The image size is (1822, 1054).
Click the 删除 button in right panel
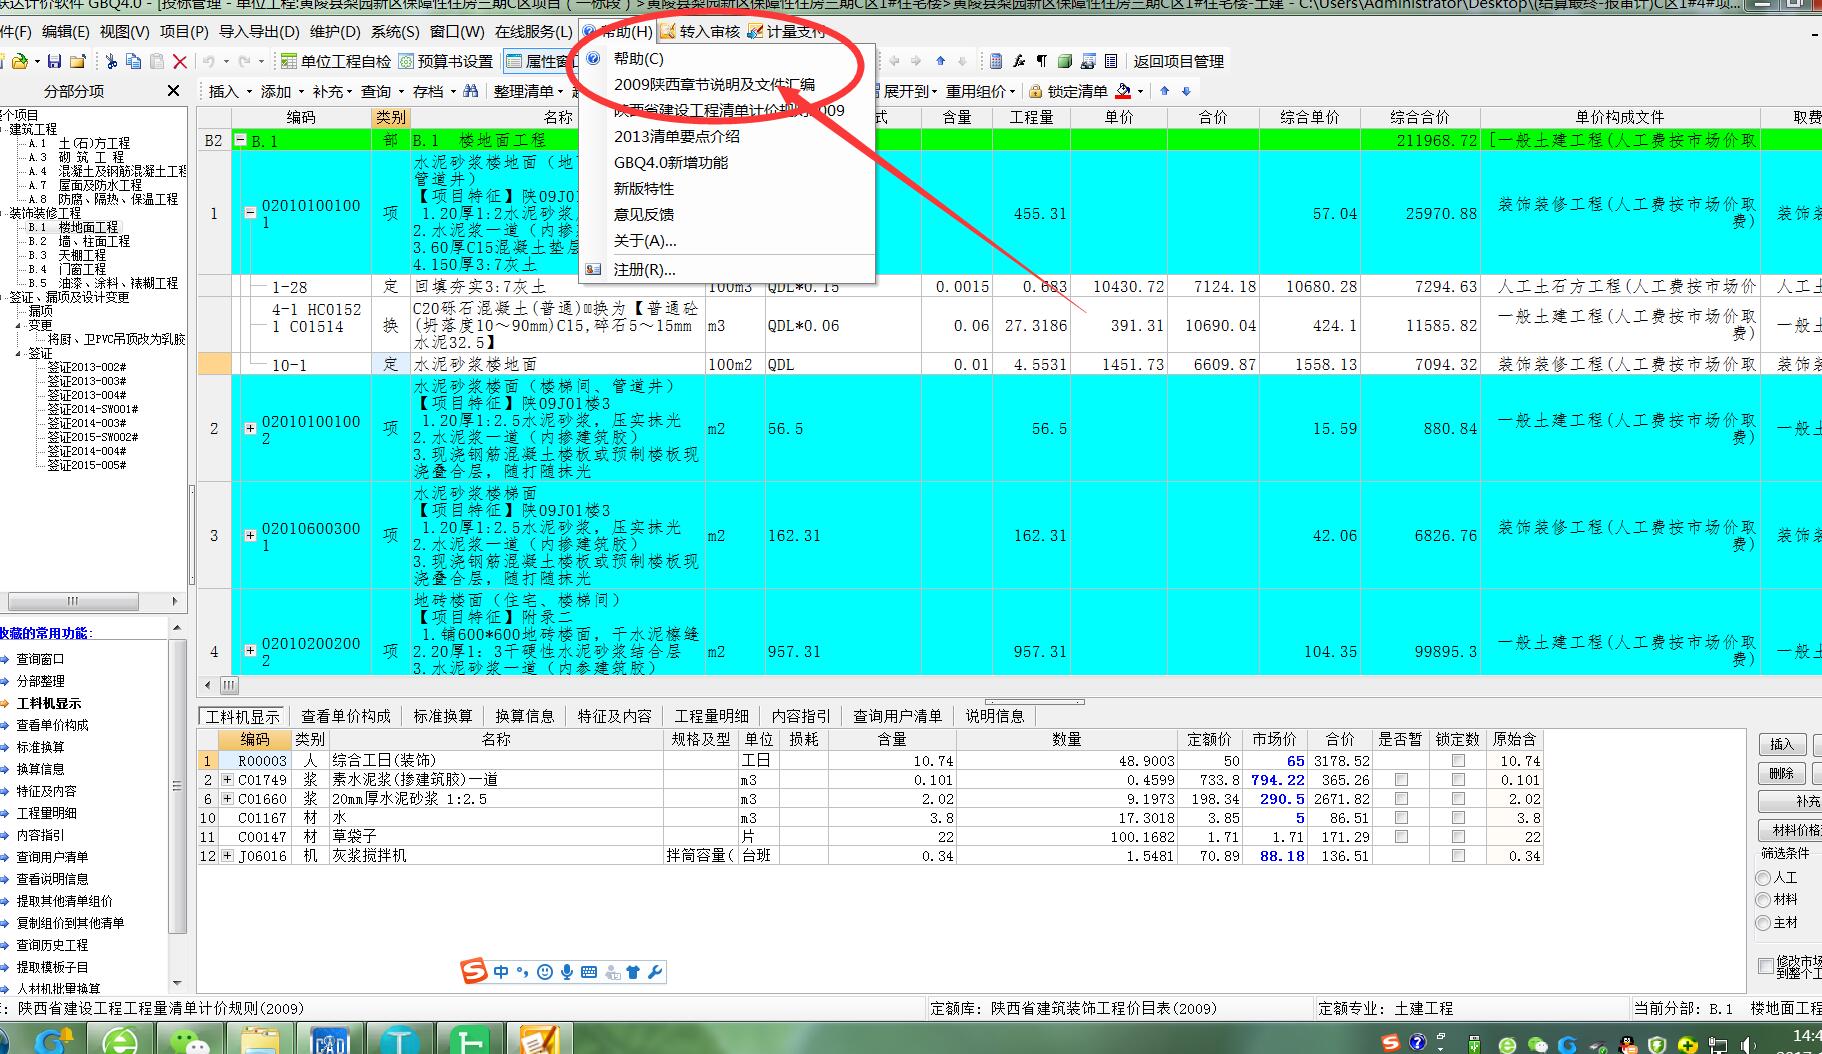[1782, 773]
